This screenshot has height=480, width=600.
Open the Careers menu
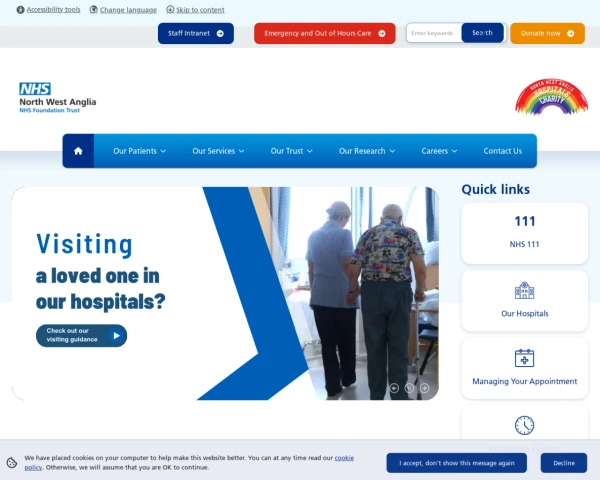pyautogui.click(x=439, y=151)
